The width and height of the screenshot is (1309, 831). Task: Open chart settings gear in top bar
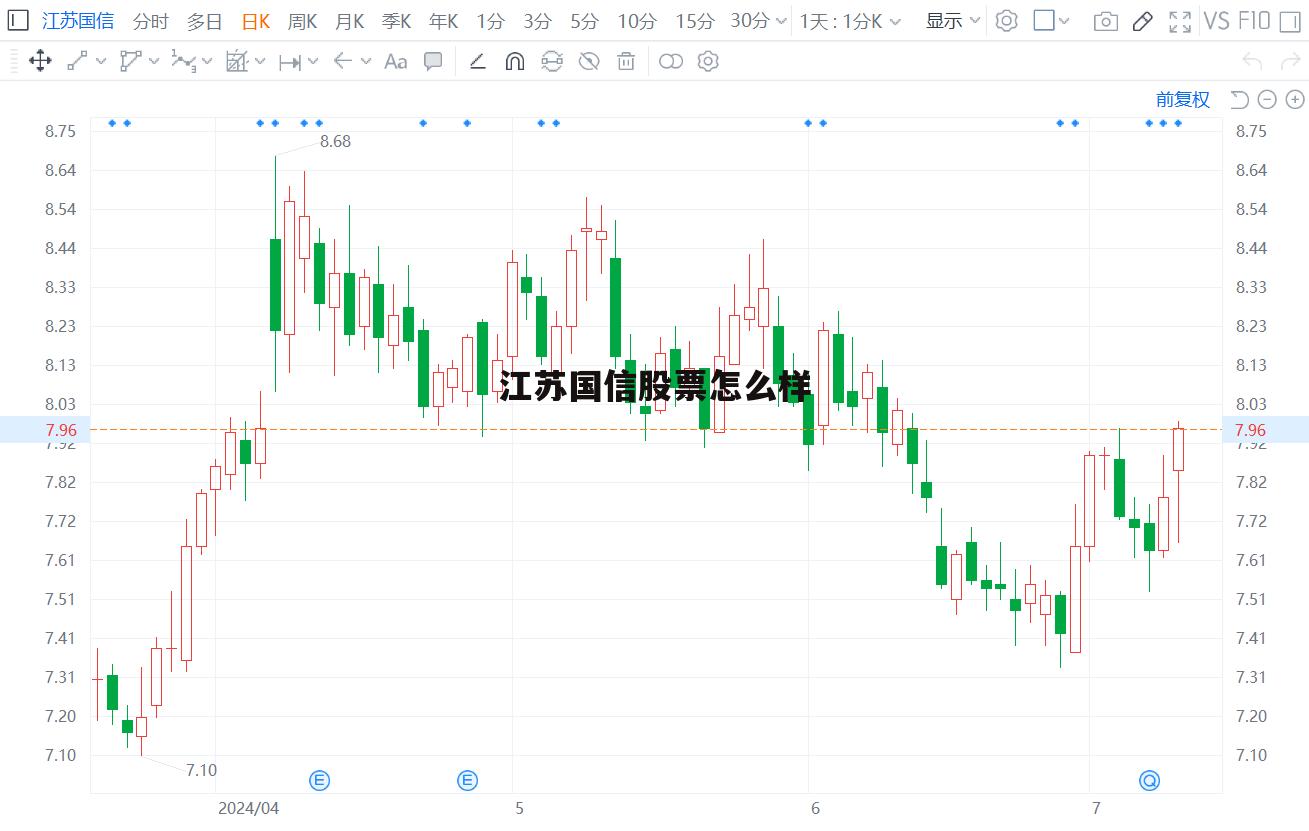coord(1006,20)
